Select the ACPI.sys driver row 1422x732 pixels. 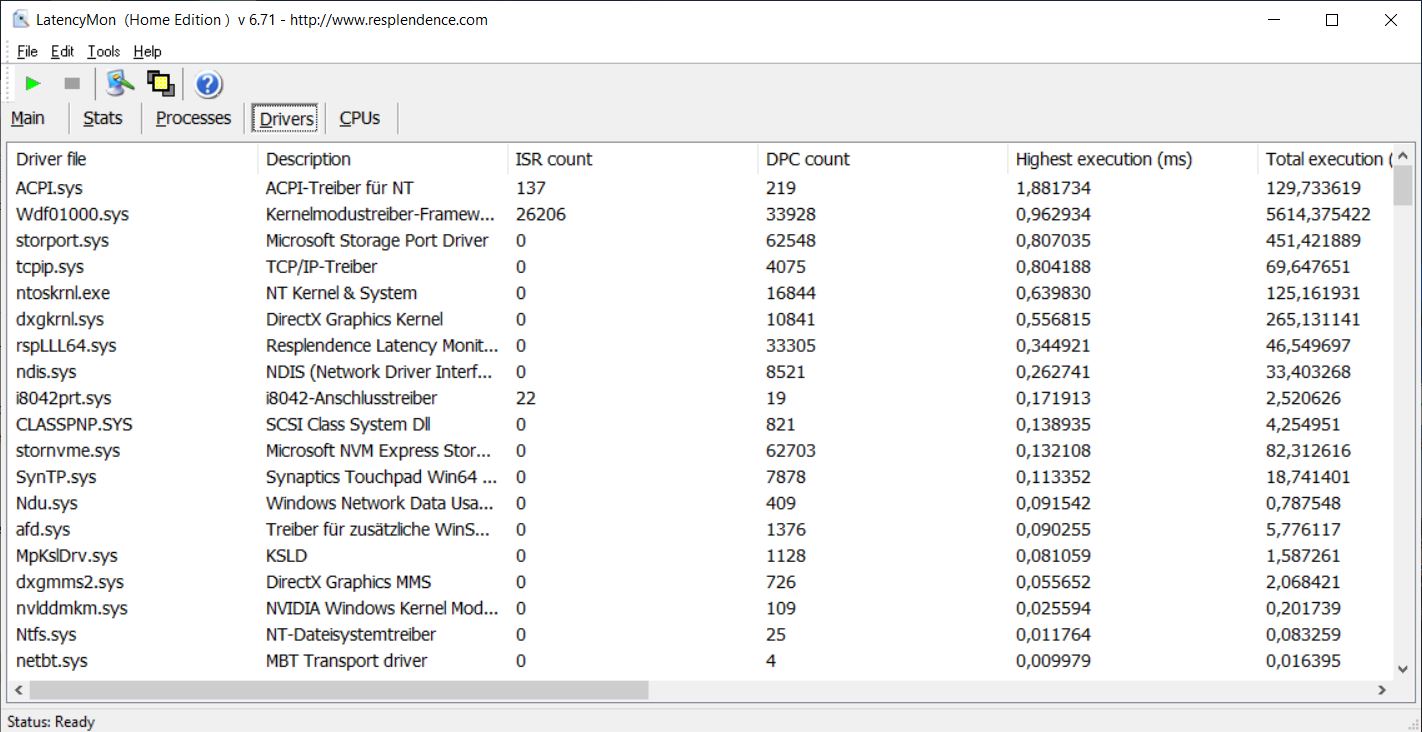point(700,188)
